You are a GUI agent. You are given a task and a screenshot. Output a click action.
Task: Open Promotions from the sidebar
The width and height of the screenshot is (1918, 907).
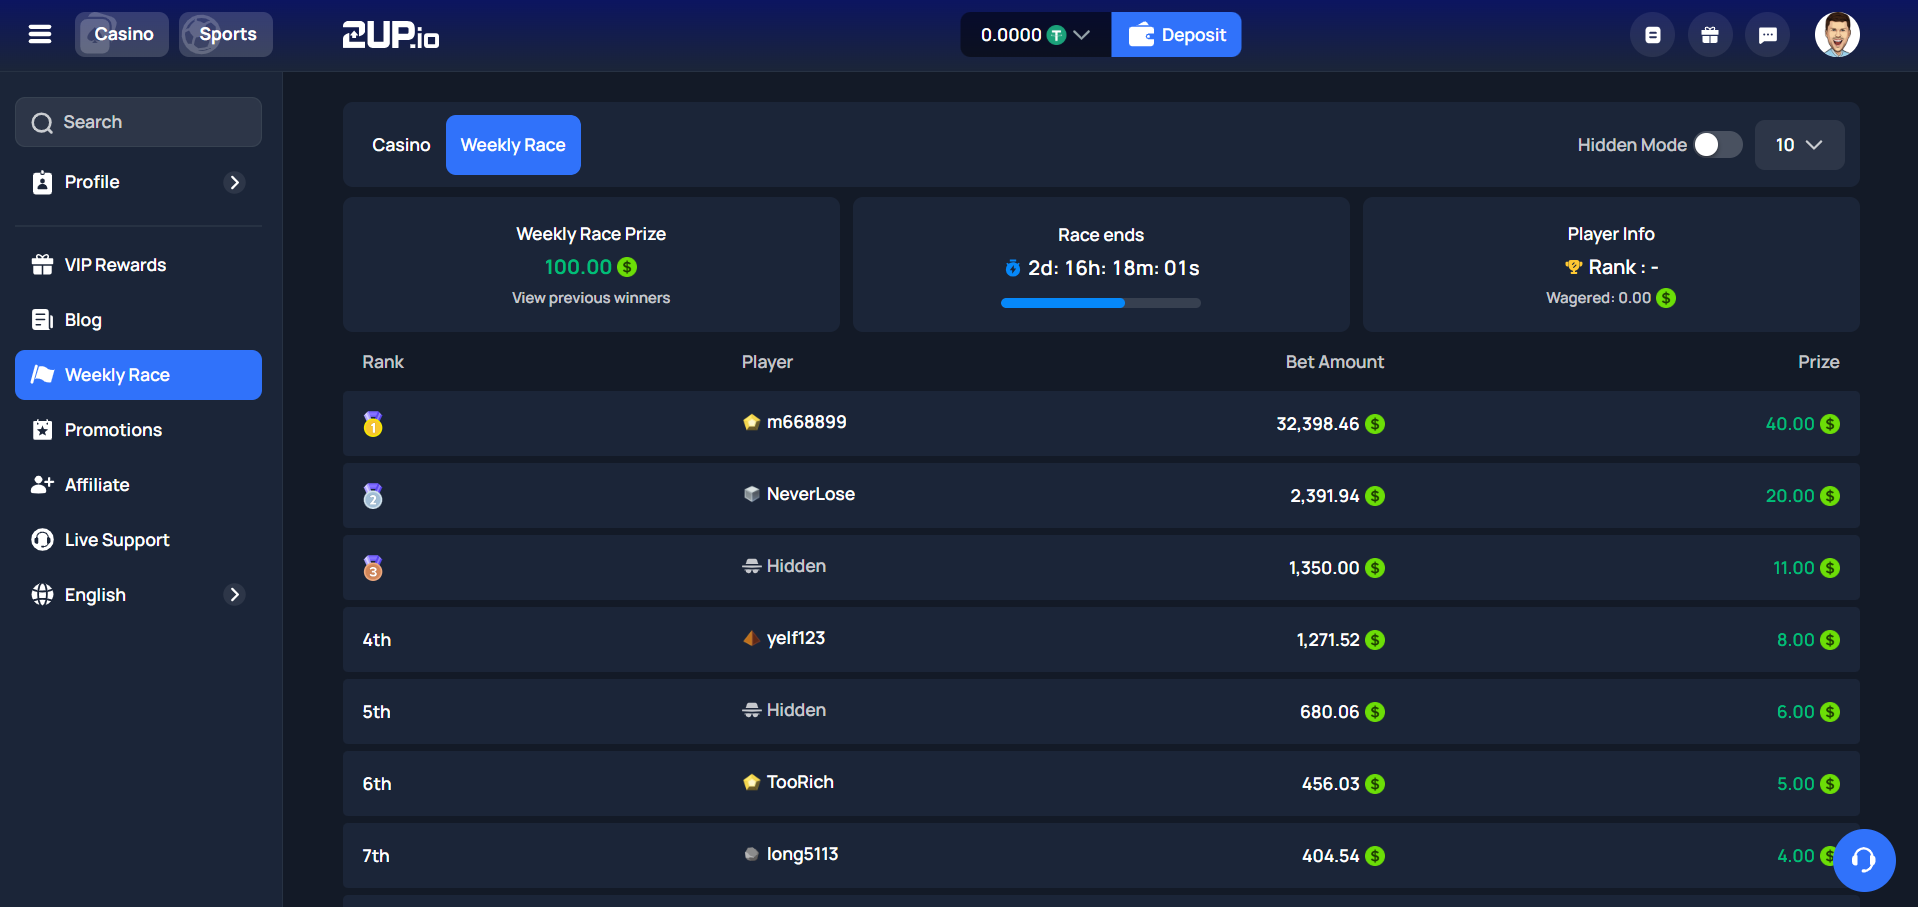[x=113, y=430]
